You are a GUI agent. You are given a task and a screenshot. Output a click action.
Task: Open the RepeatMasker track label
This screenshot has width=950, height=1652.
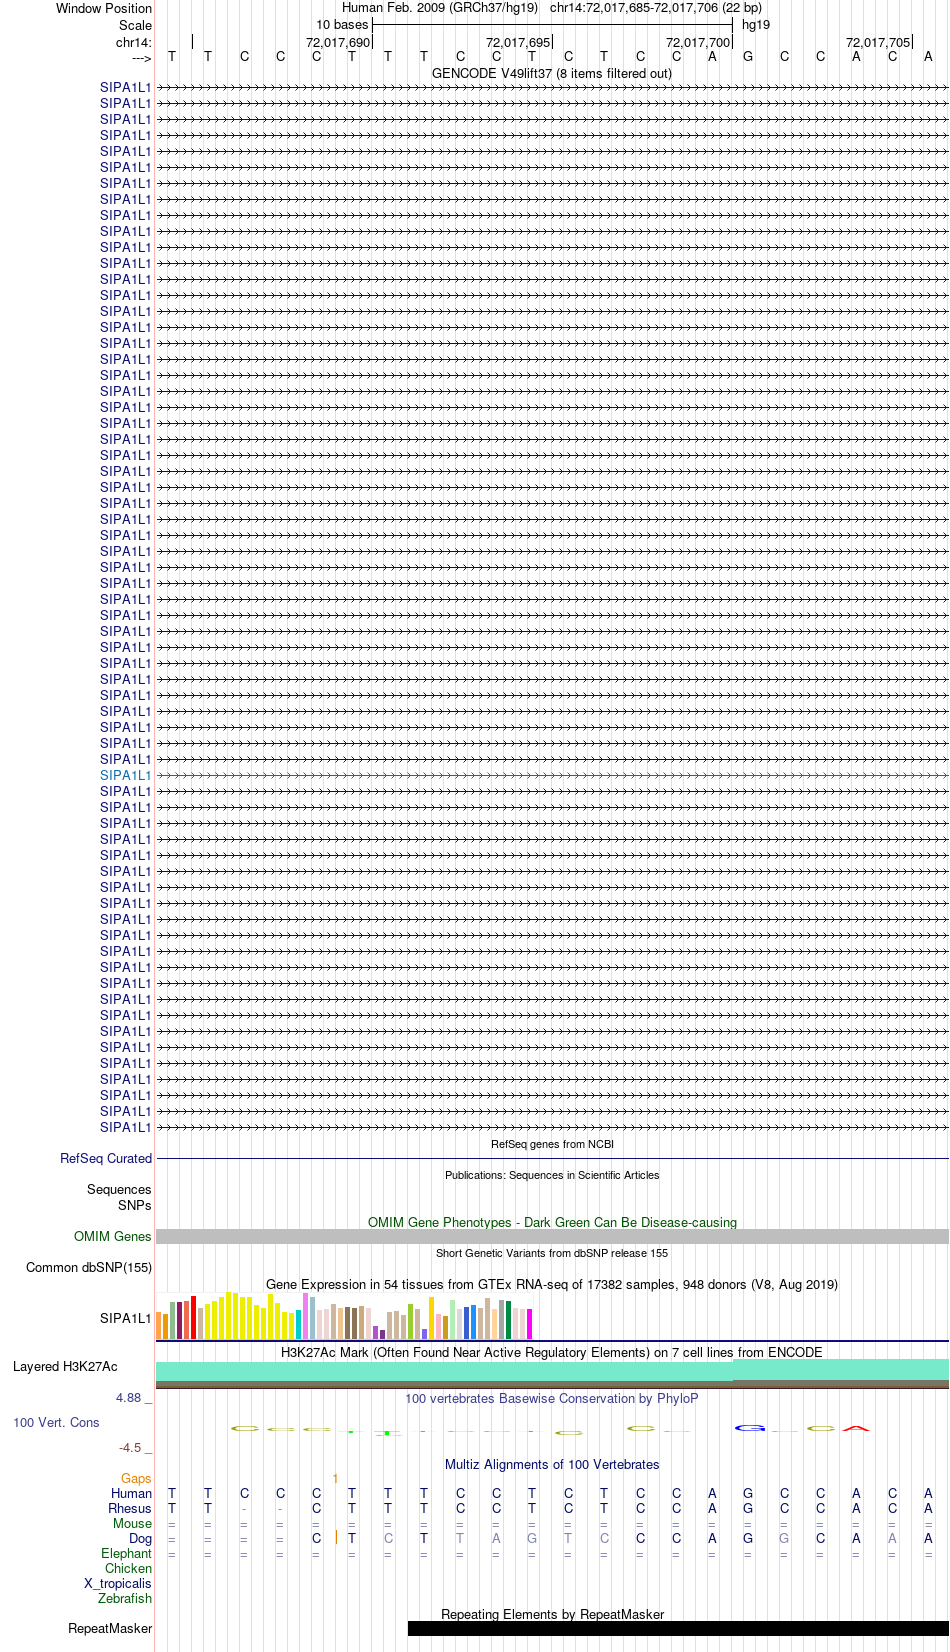point(110,1628)
